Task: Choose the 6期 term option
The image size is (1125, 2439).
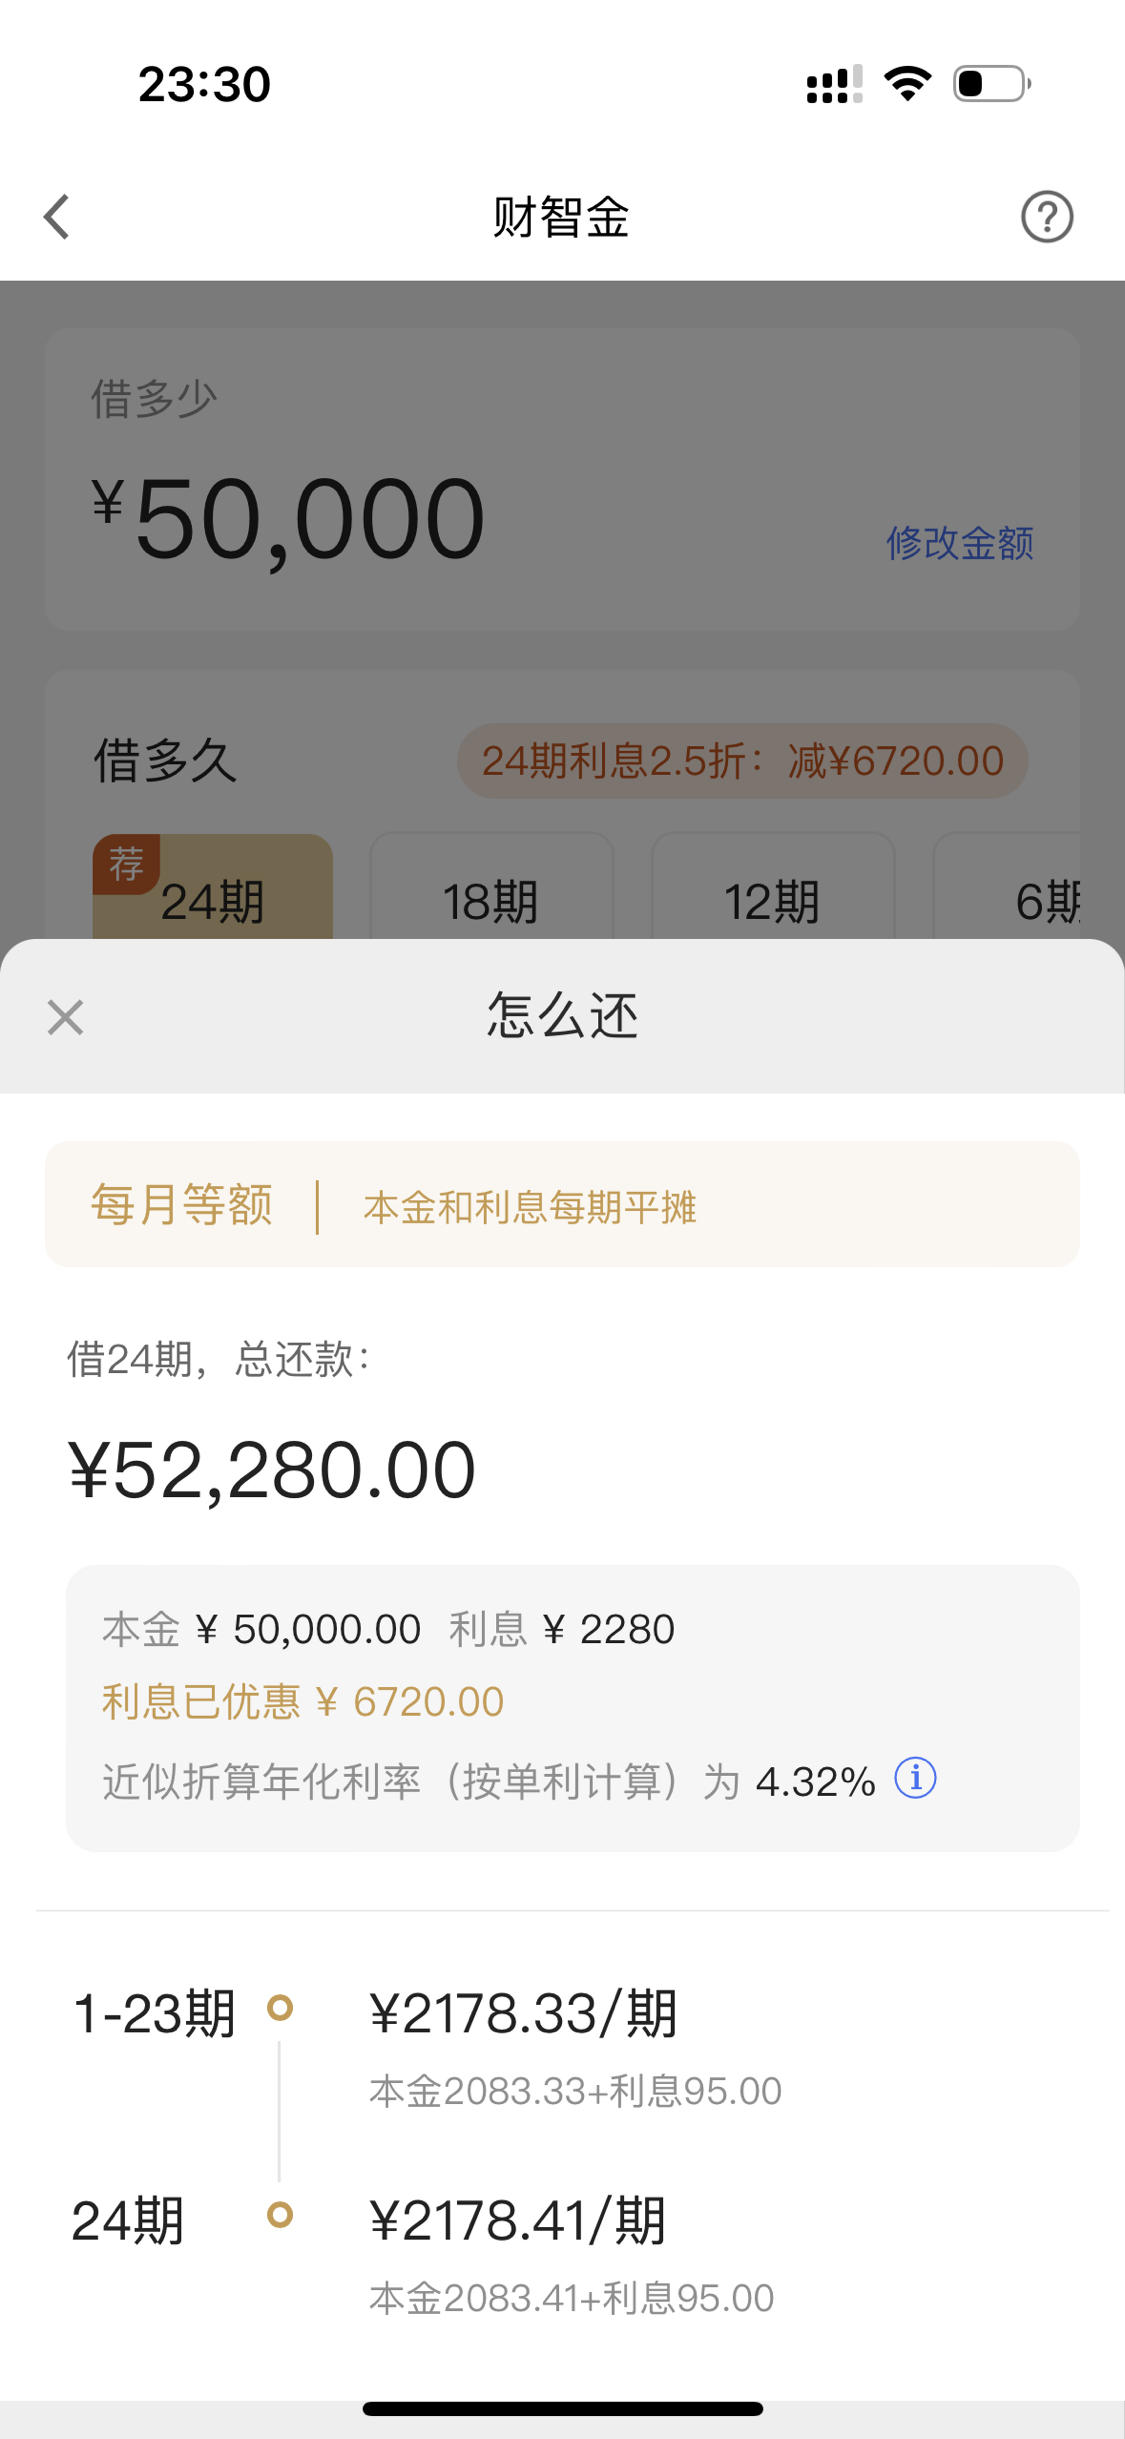Action: click(1008, 887)
